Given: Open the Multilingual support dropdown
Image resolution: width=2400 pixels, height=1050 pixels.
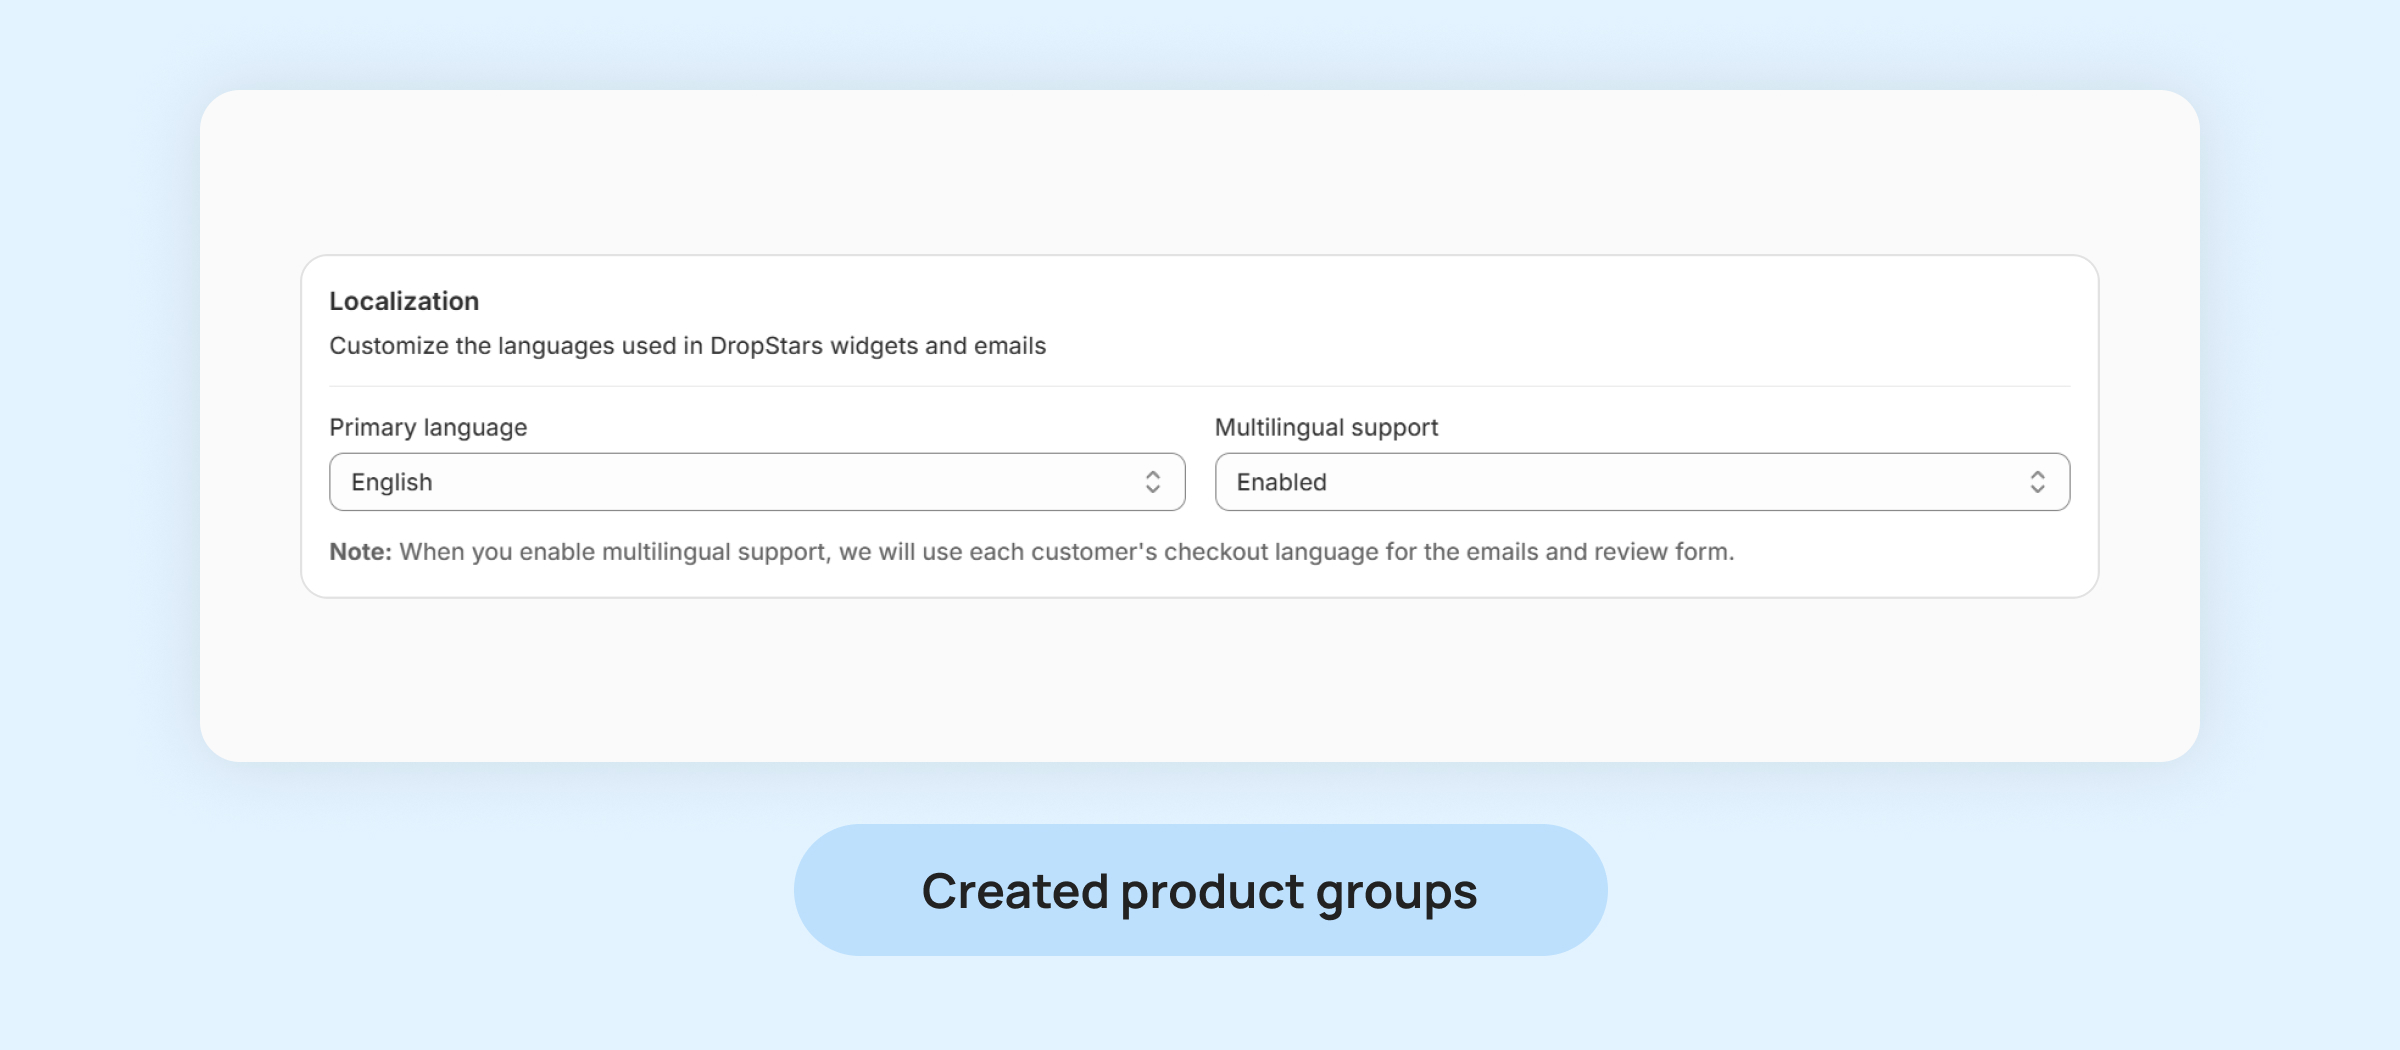Looking at the screenshot, I should click(1641, 482).
